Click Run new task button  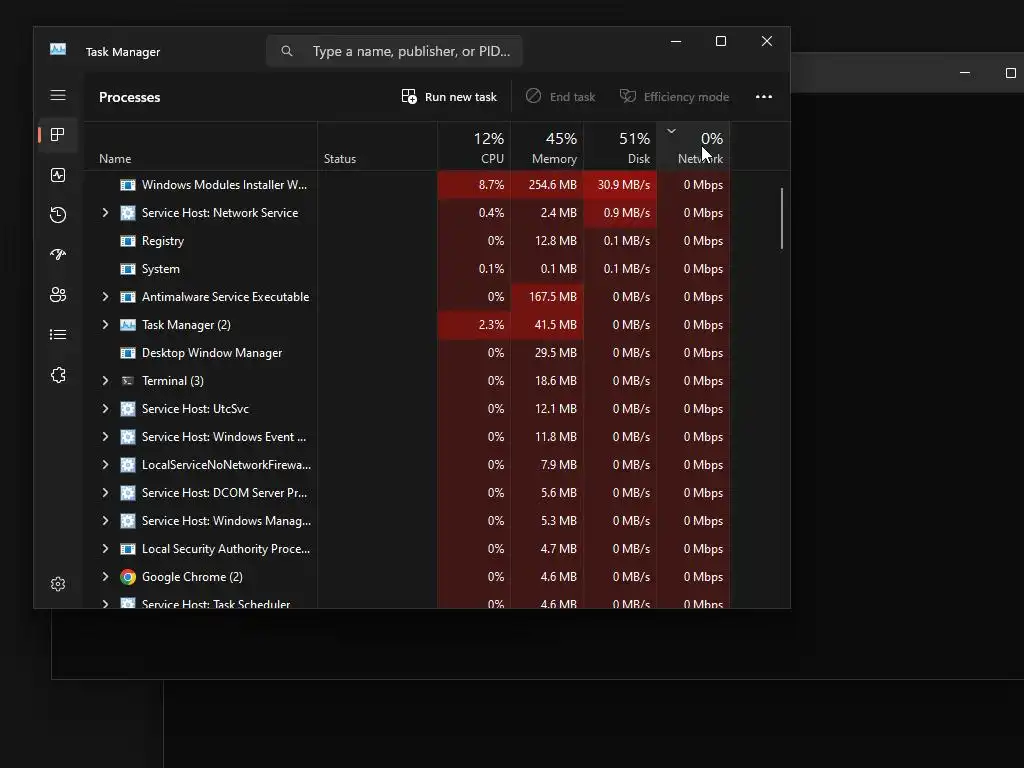point(449,97)
